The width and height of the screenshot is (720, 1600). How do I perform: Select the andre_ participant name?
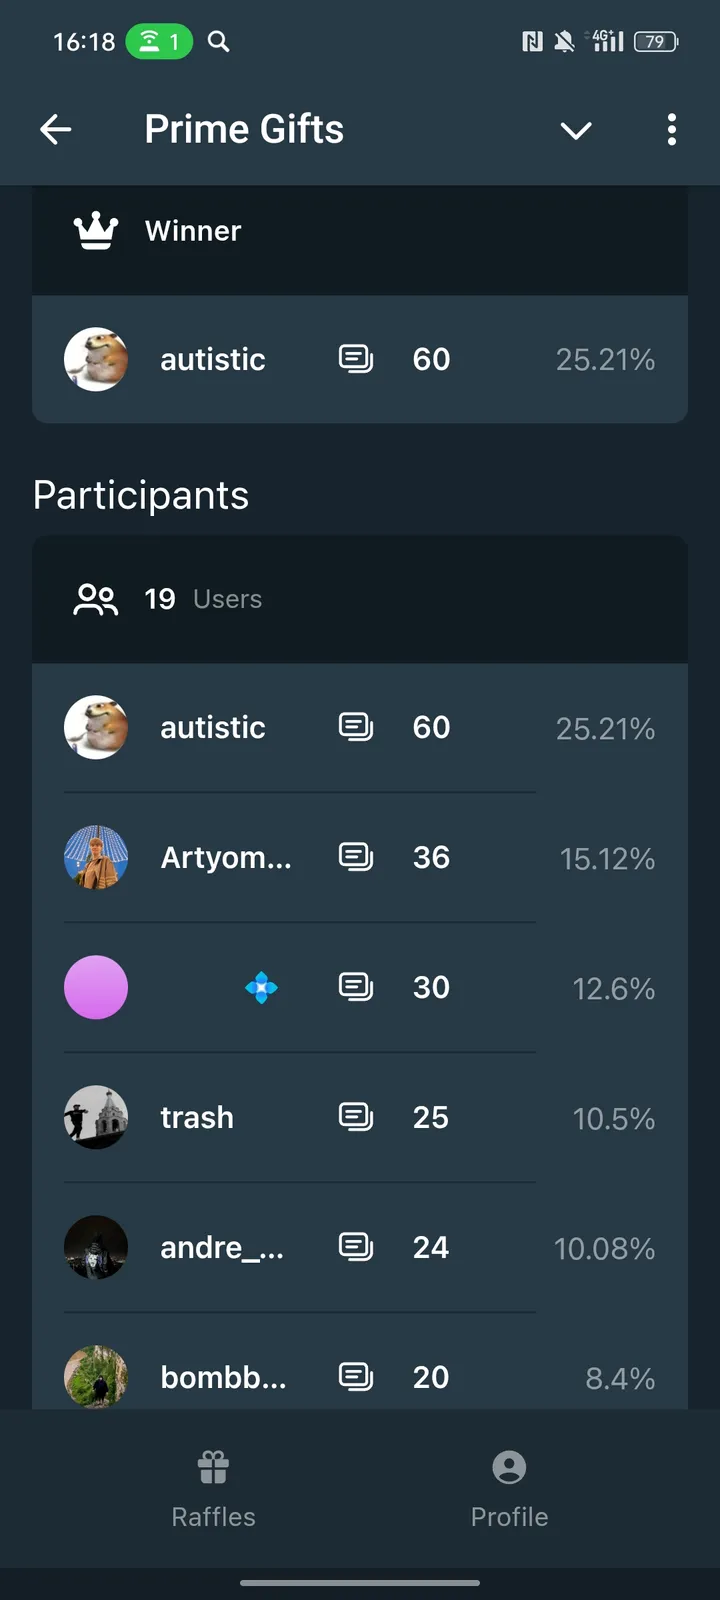pyautogui.click(x=222, y=1247)
